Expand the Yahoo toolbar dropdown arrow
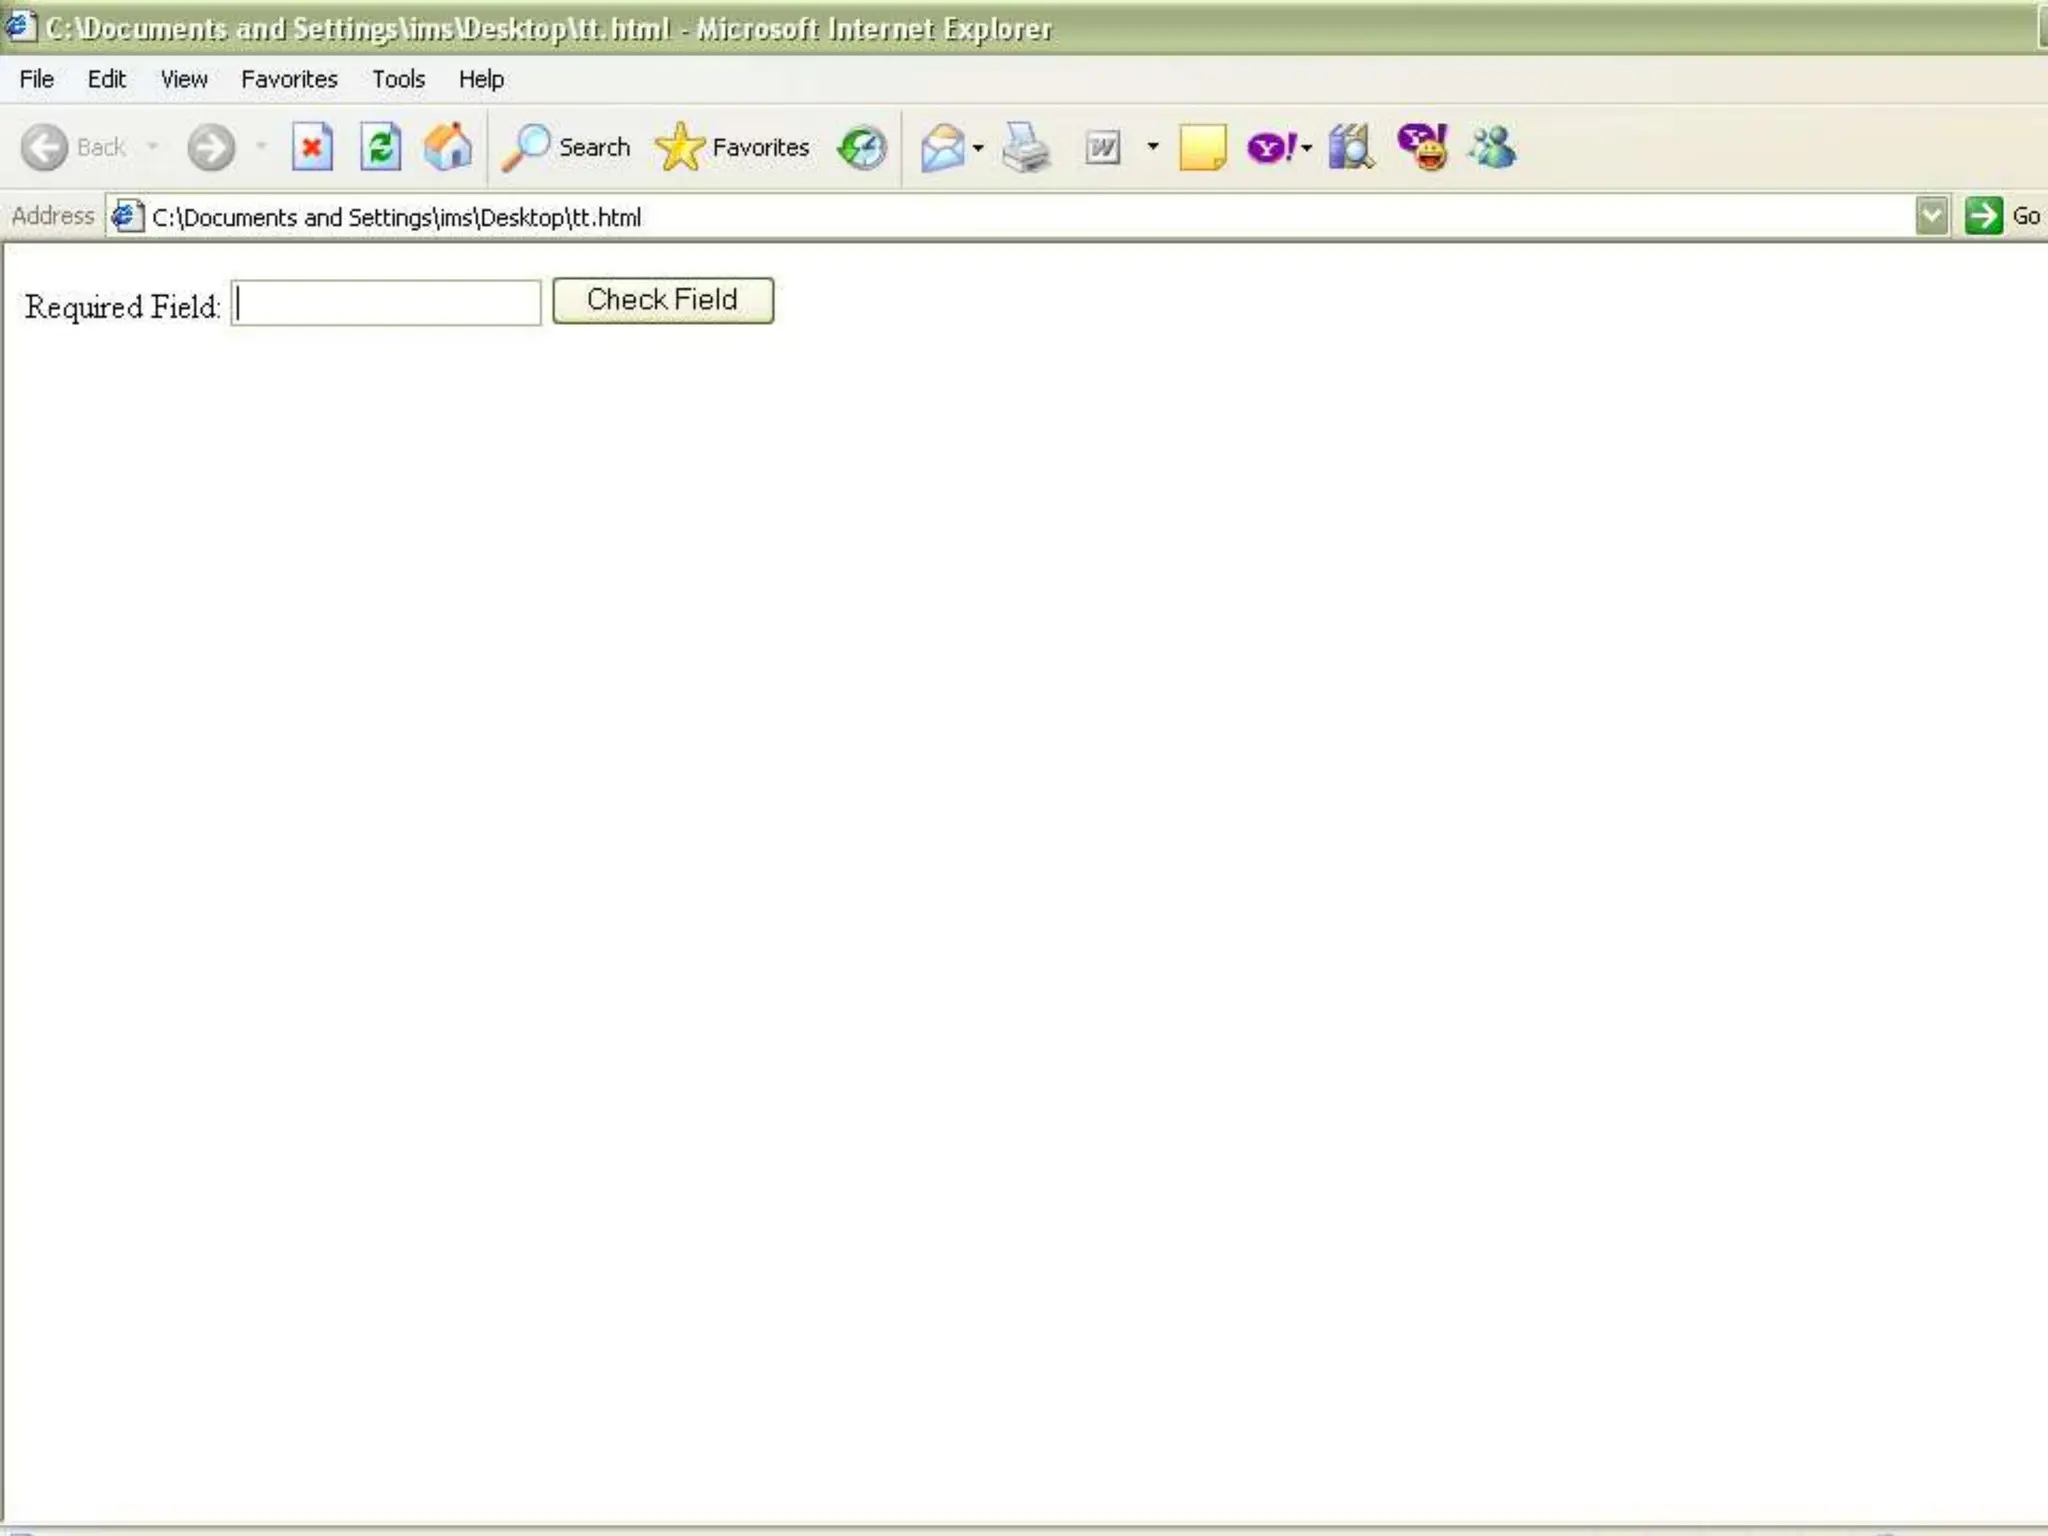2048x1536 pixels. coord(1307,148)
